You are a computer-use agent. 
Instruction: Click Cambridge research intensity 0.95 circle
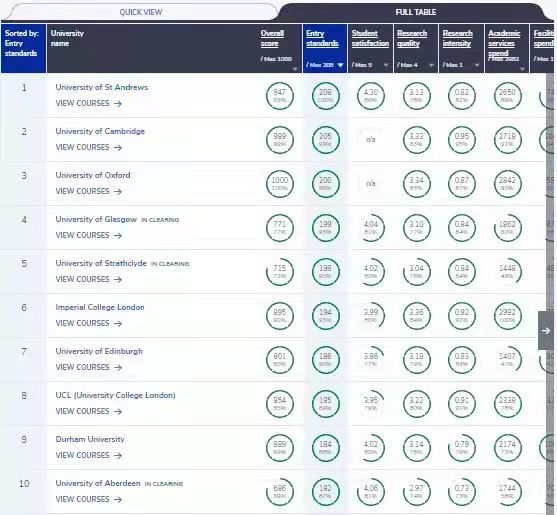coord(462,140)
